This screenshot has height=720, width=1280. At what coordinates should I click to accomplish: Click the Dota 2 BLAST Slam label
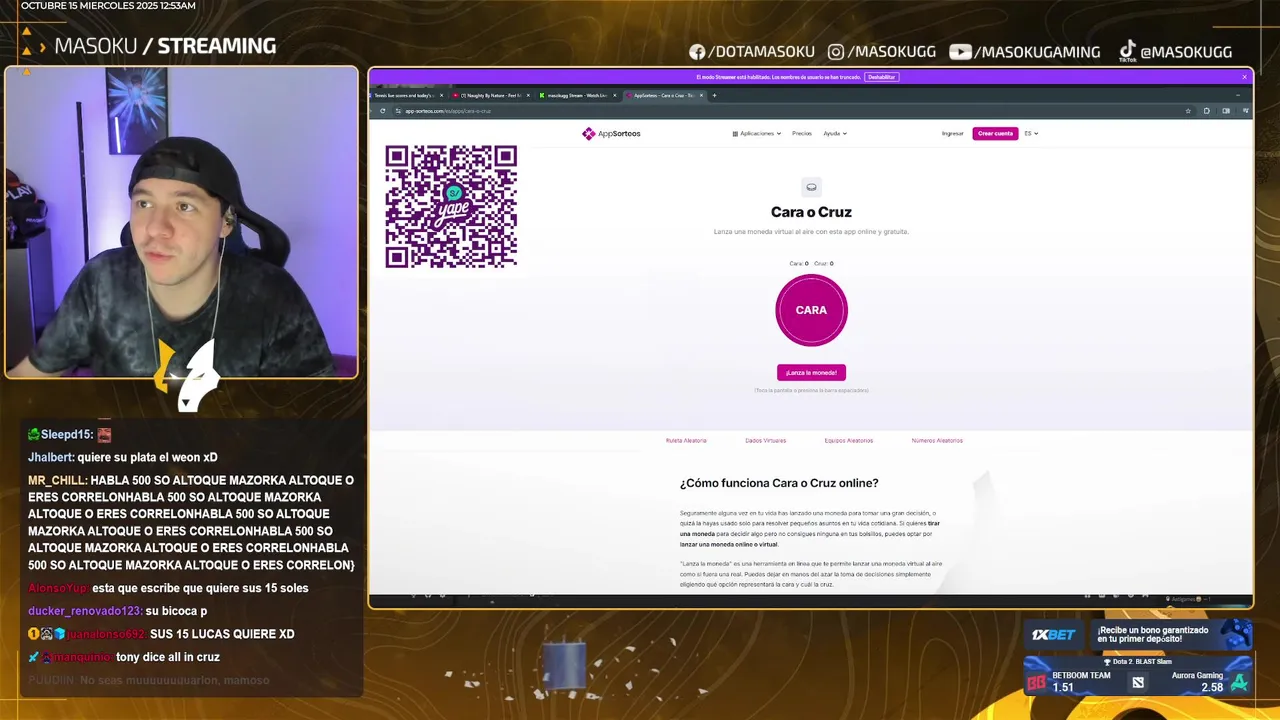coord(1138,662)
